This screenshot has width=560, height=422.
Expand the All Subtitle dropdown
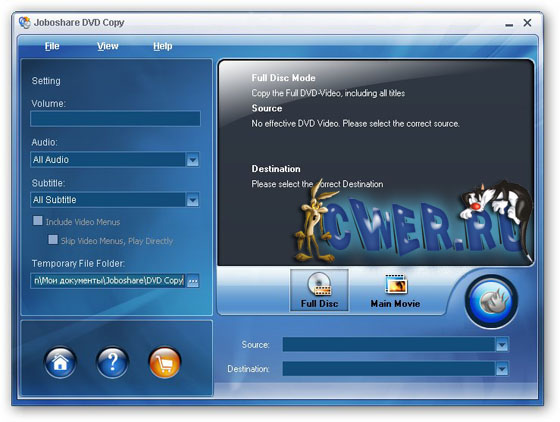point(193,200)
